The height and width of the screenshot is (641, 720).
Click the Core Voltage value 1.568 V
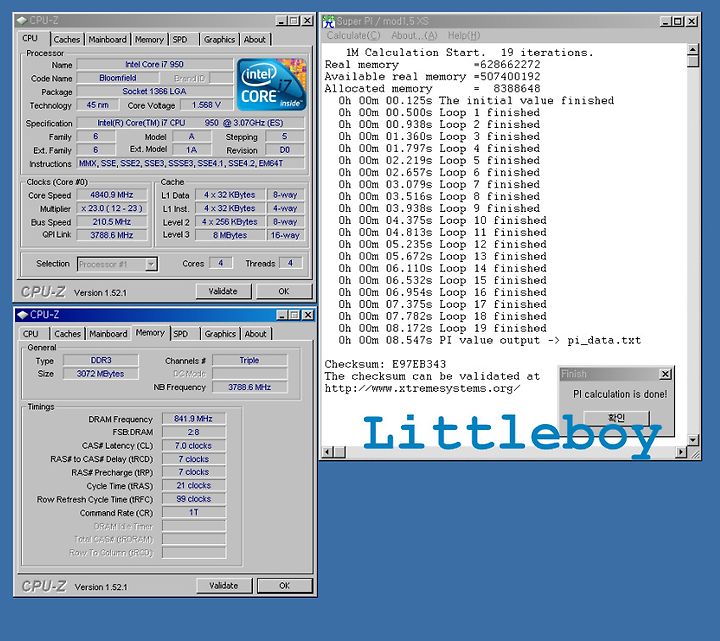pyautogui.click(x=206, y=105)
